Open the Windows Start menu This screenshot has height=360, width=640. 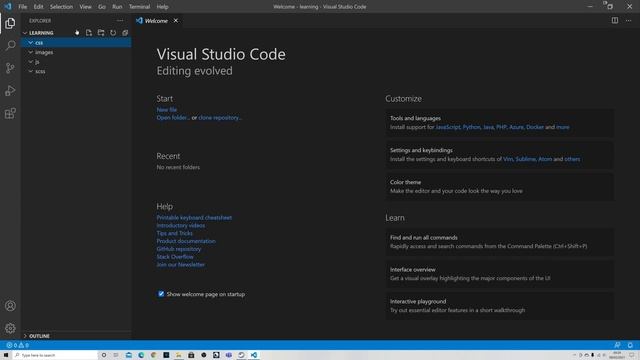click(6, 355)
